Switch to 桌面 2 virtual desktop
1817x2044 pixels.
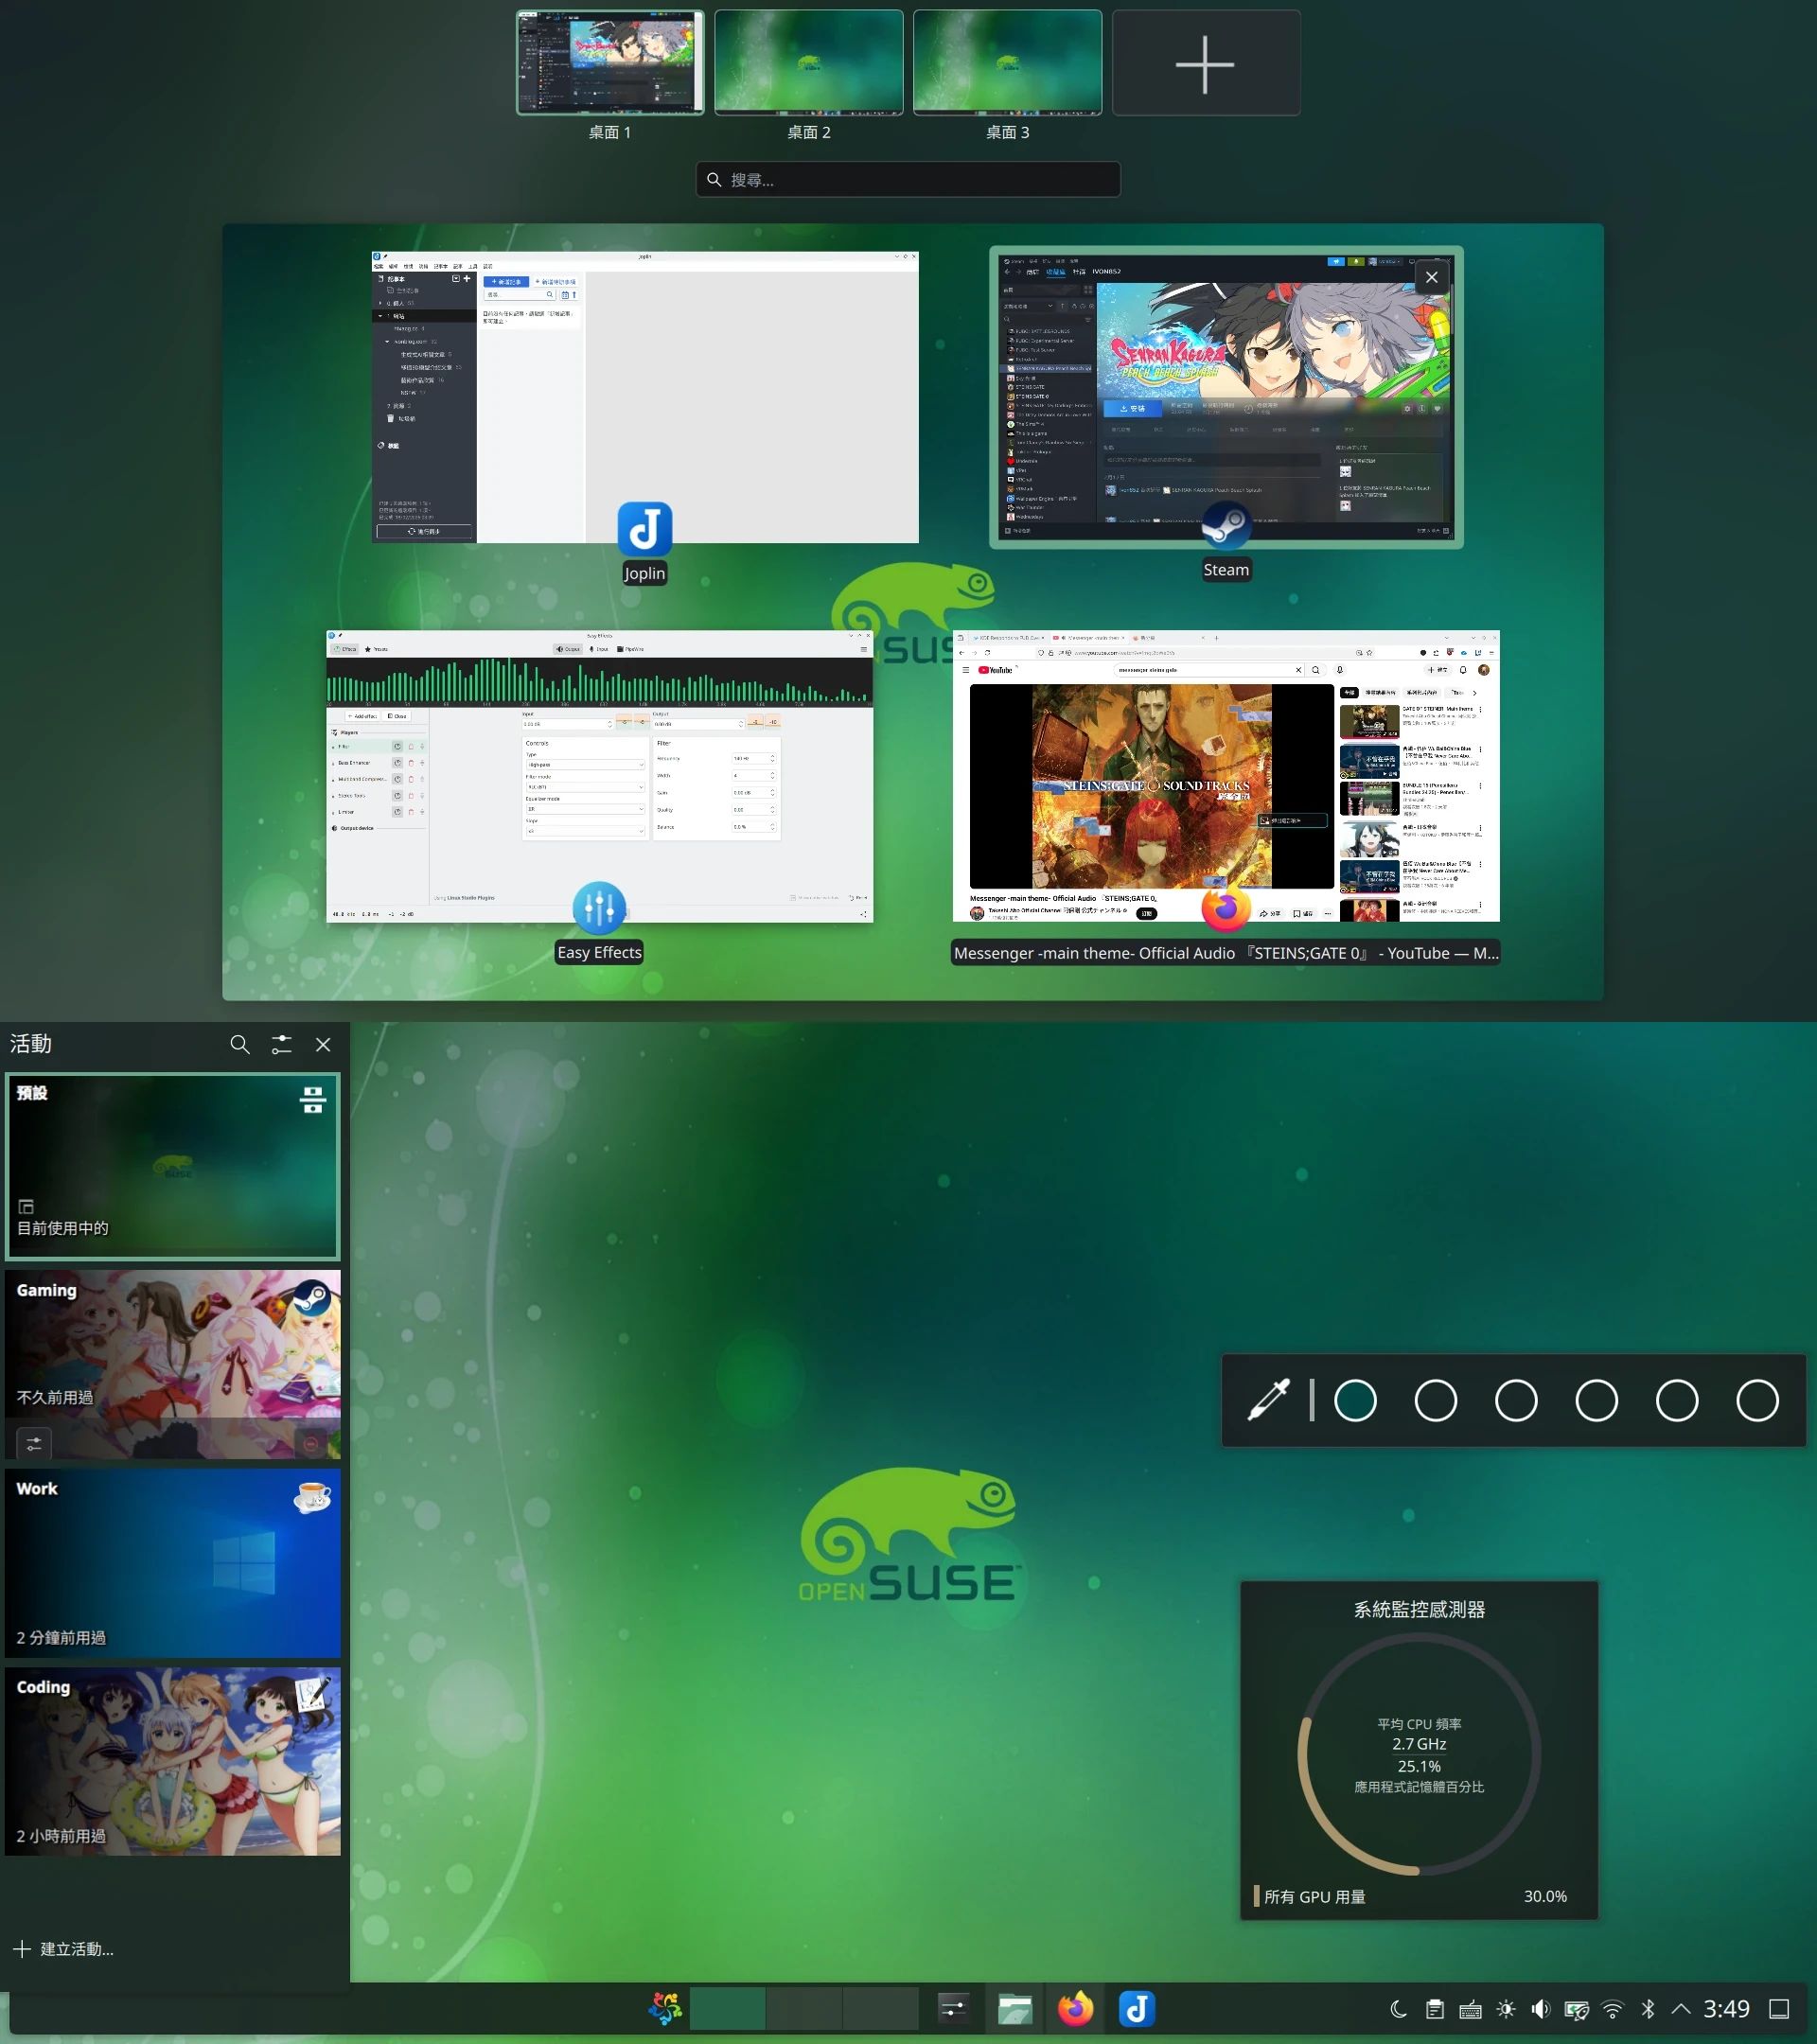coord(808,64)
